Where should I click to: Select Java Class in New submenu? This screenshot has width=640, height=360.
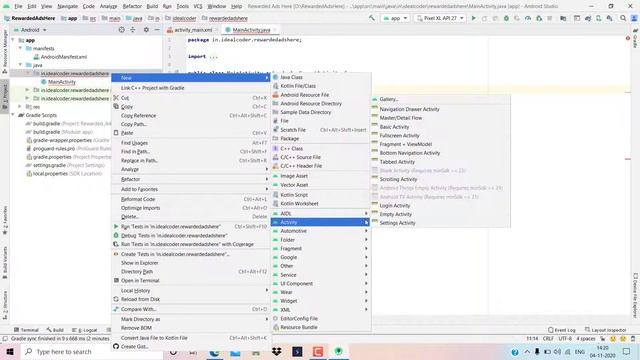[x=291, y=77]
